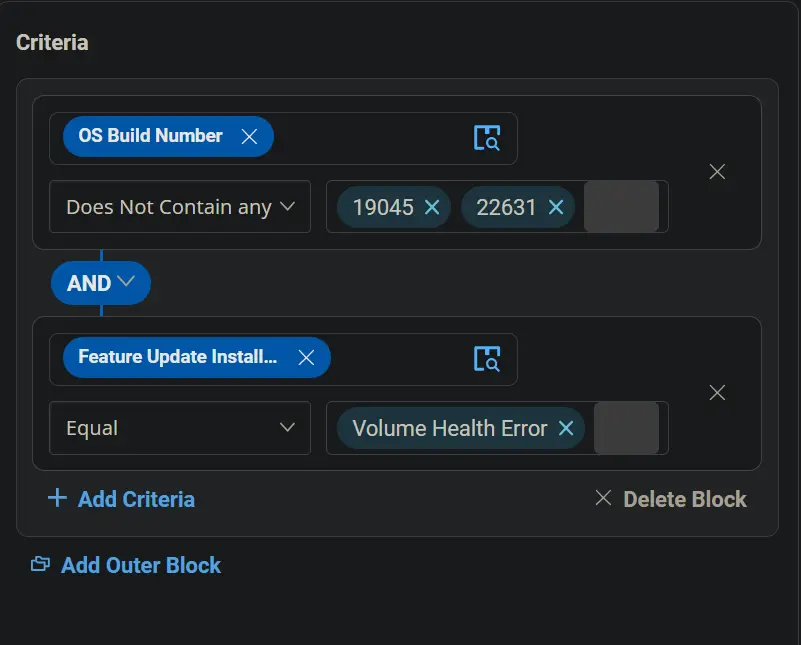Open field browser icon beside Feature Update Install
The width and height of the screenshot is (801, 645).
pos(487,359)
